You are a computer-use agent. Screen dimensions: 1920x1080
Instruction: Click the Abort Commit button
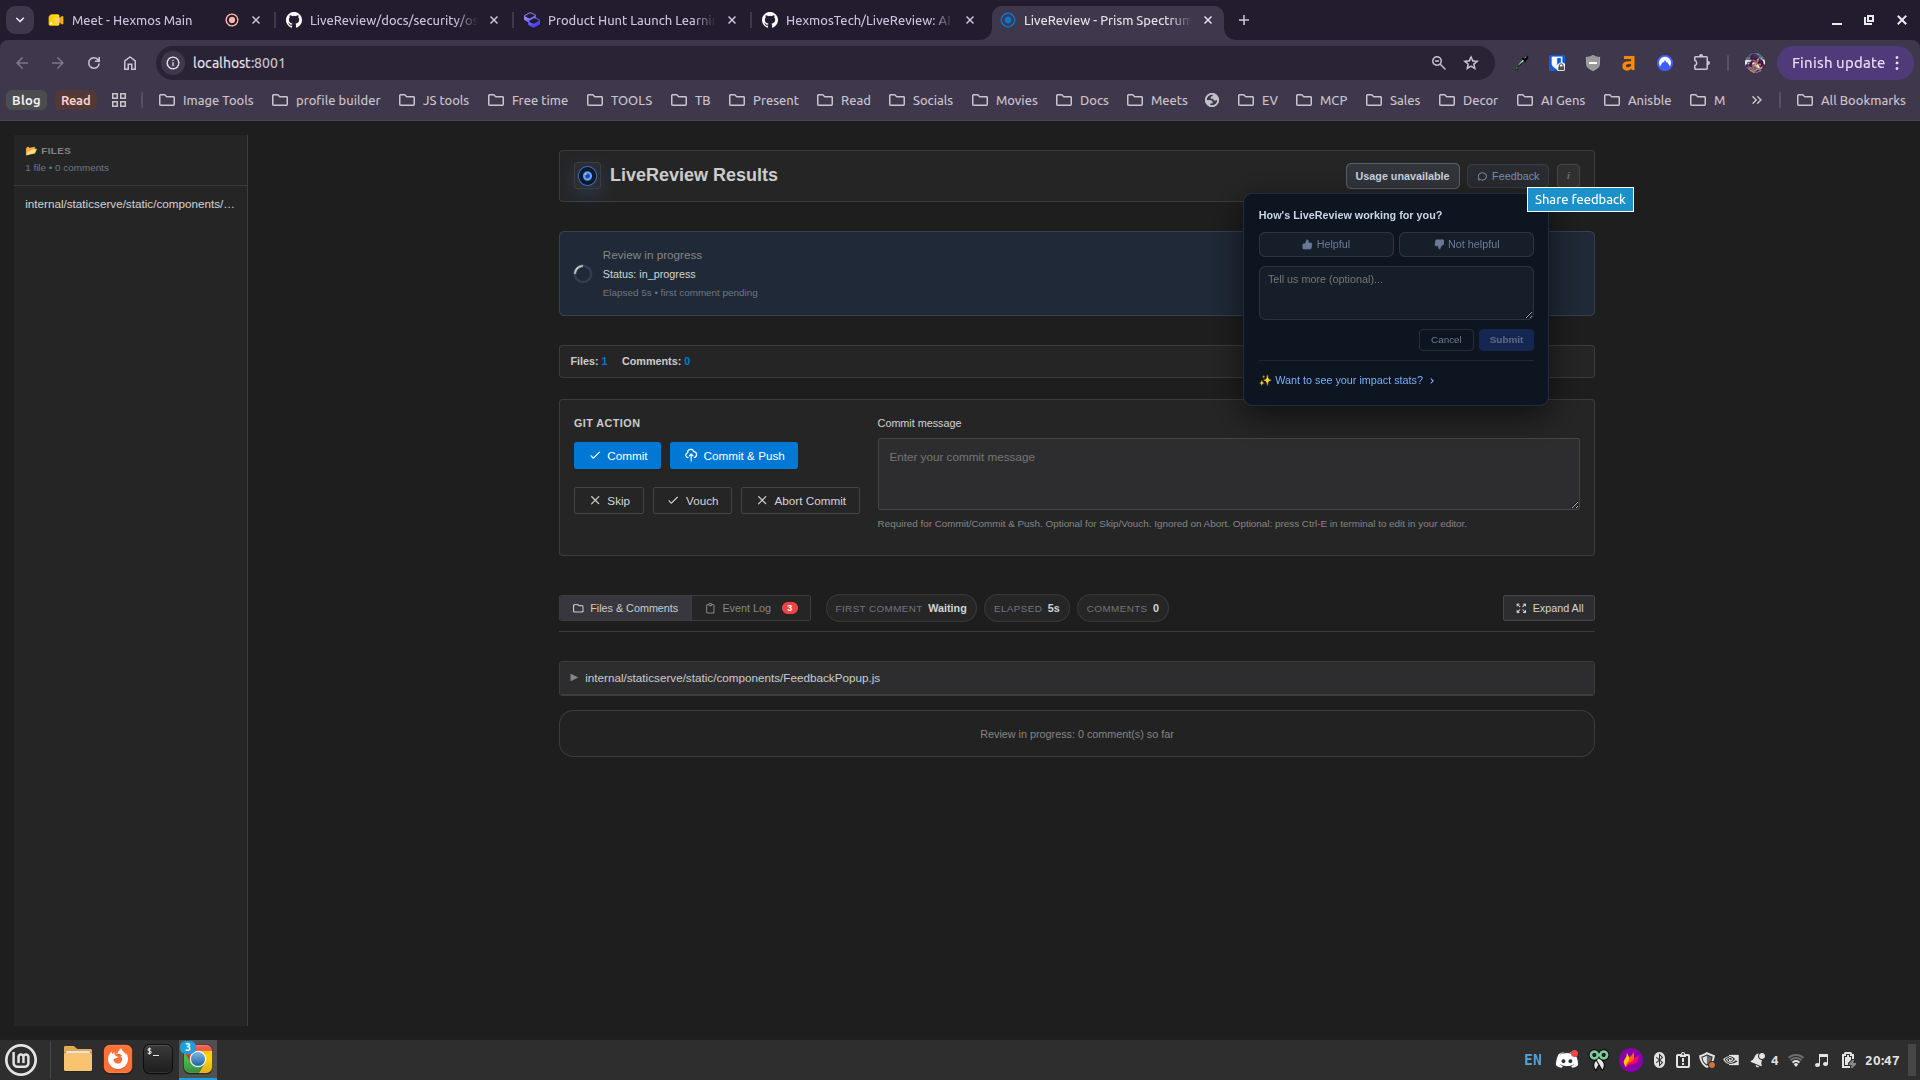coord(800,501)
